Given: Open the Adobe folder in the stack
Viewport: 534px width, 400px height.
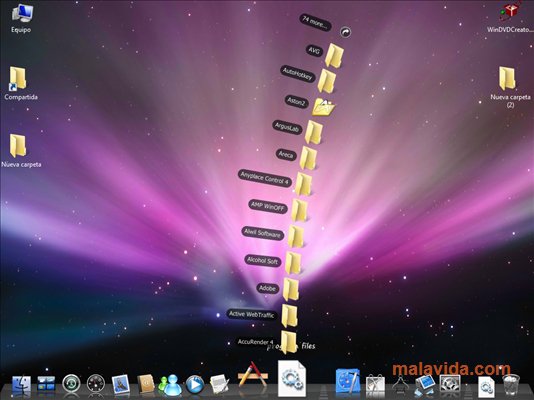Looking at the screenshot, I should pos(291,289).
